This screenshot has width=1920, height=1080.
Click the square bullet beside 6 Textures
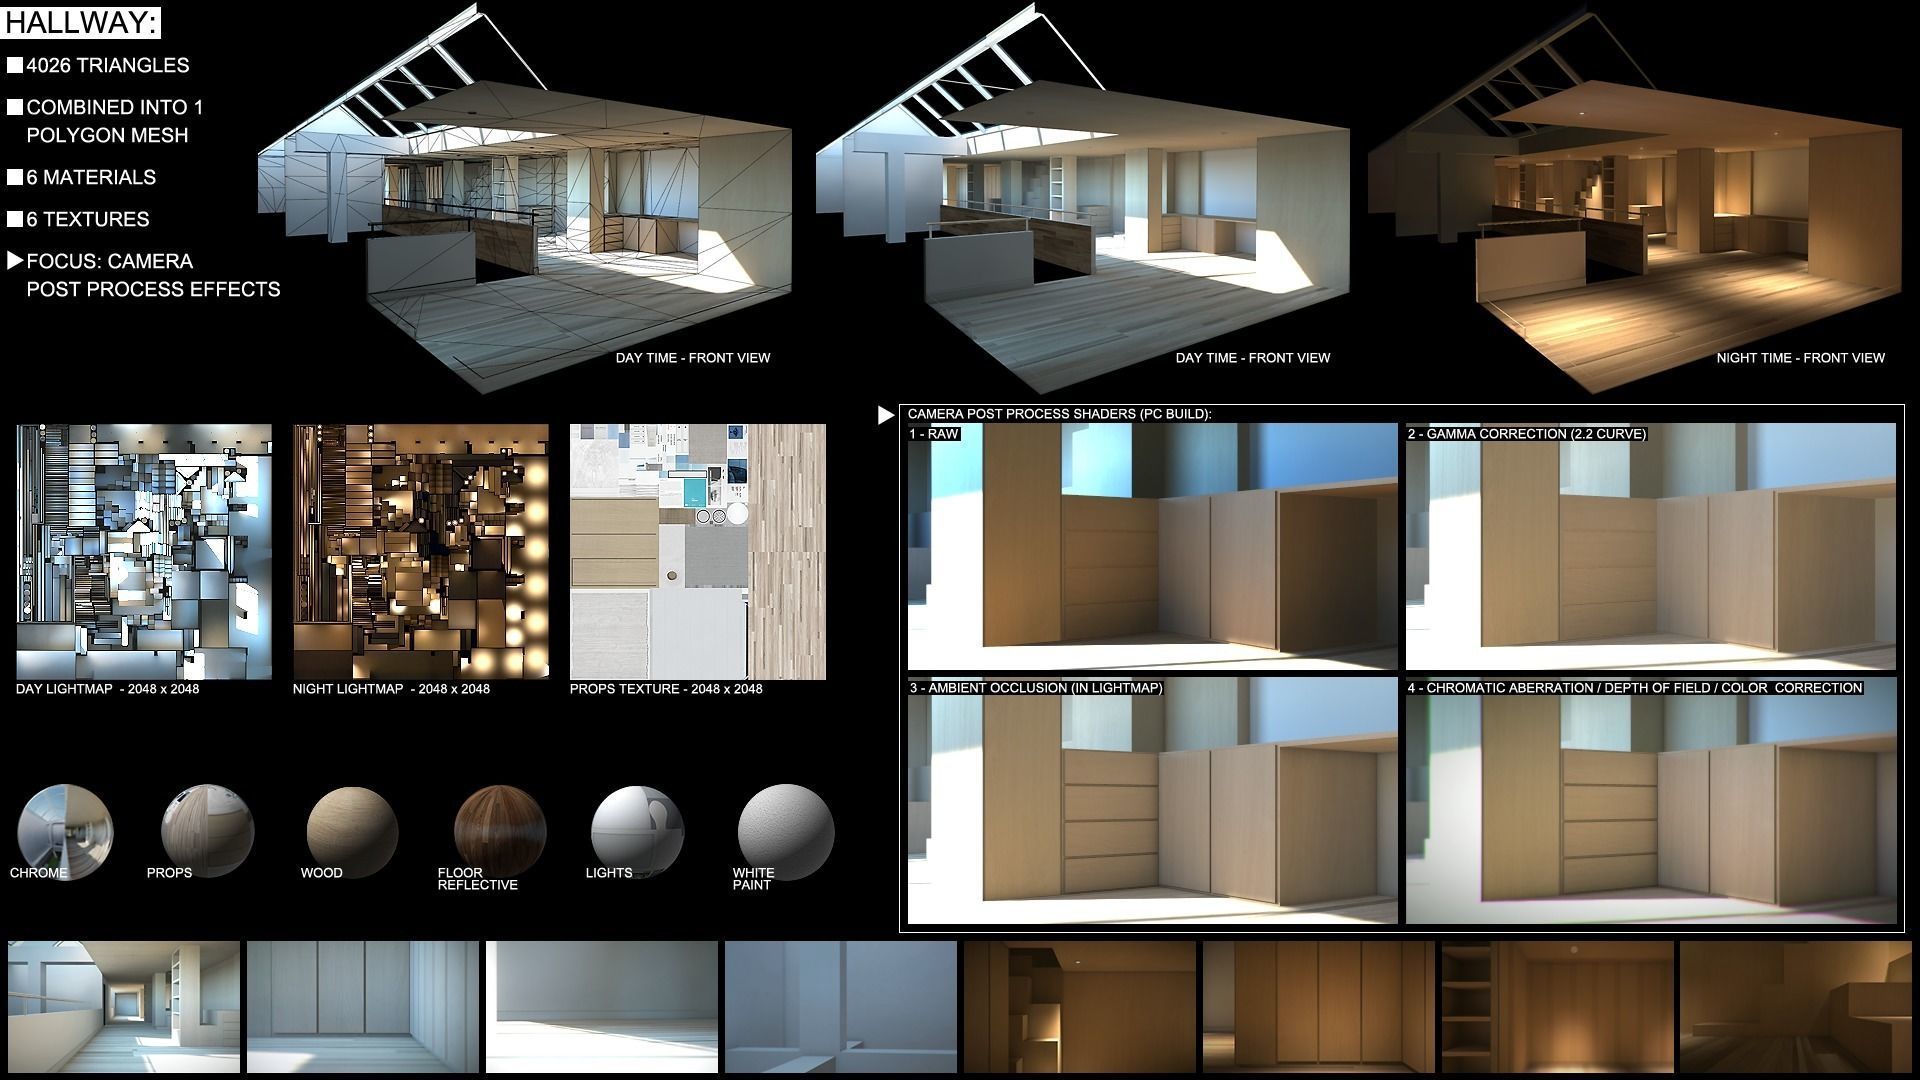point(15,220)
